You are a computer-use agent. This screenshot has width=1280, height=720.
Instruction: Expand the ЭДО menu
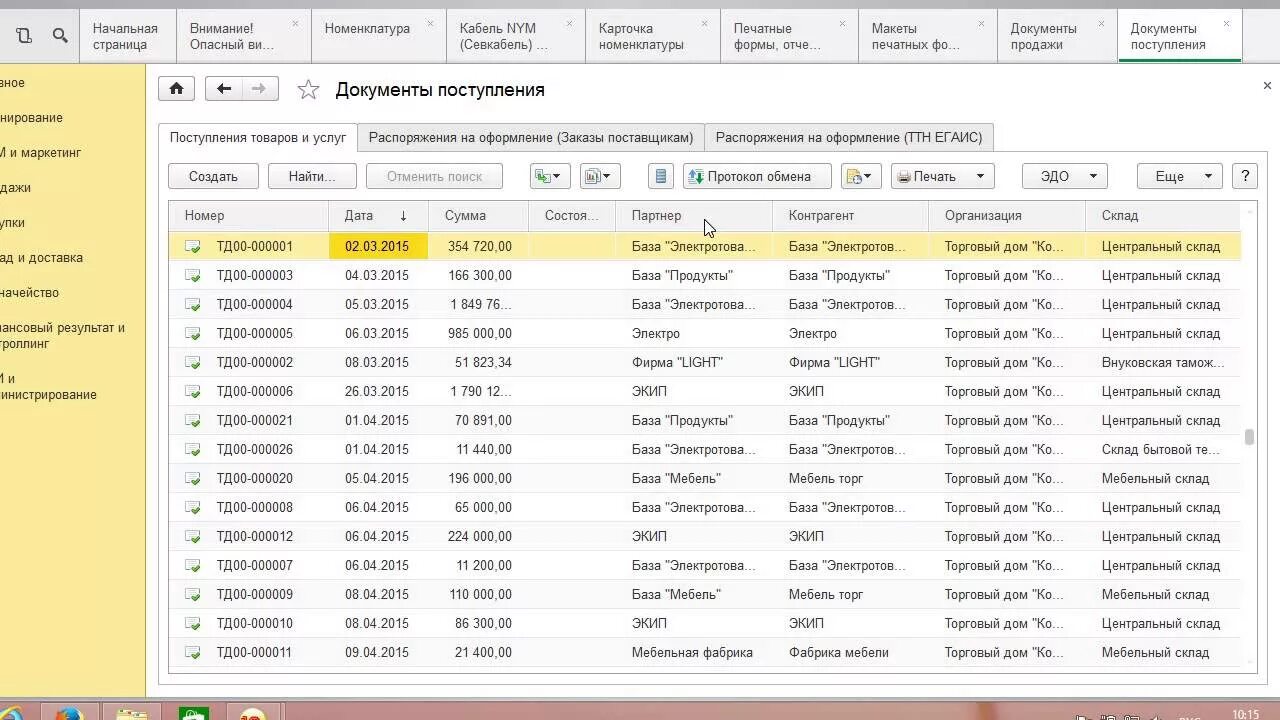pyautogui.click(x=1065, y=176)
